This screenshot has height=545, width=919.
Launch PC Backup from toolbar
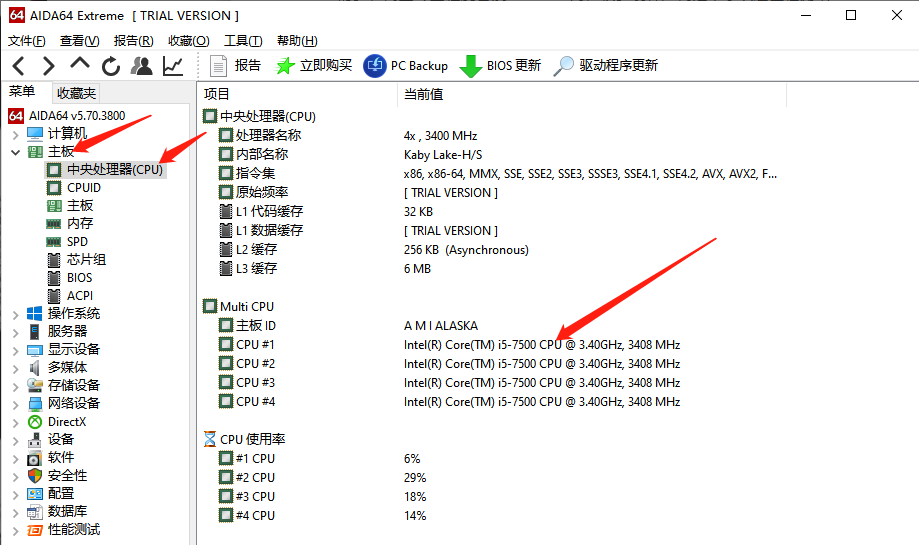[x=406, y=66]
